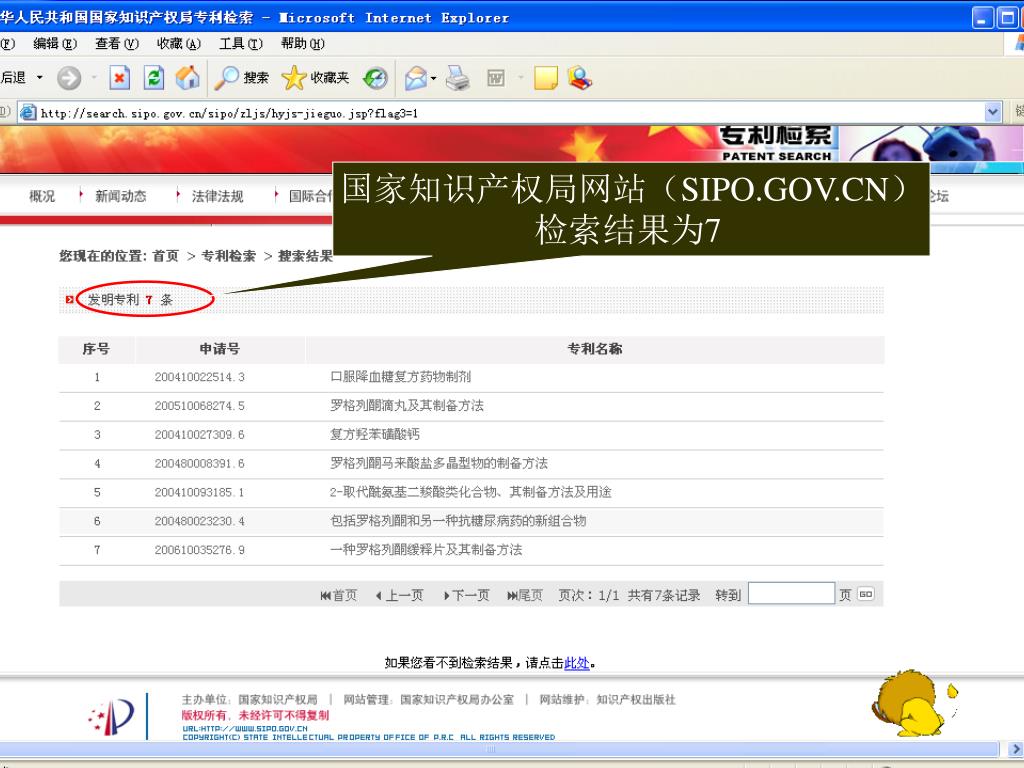Go to 法律法规 navigation item
Image resolution: width=1024 pixels, height=768 pixels.
(217, 196)
